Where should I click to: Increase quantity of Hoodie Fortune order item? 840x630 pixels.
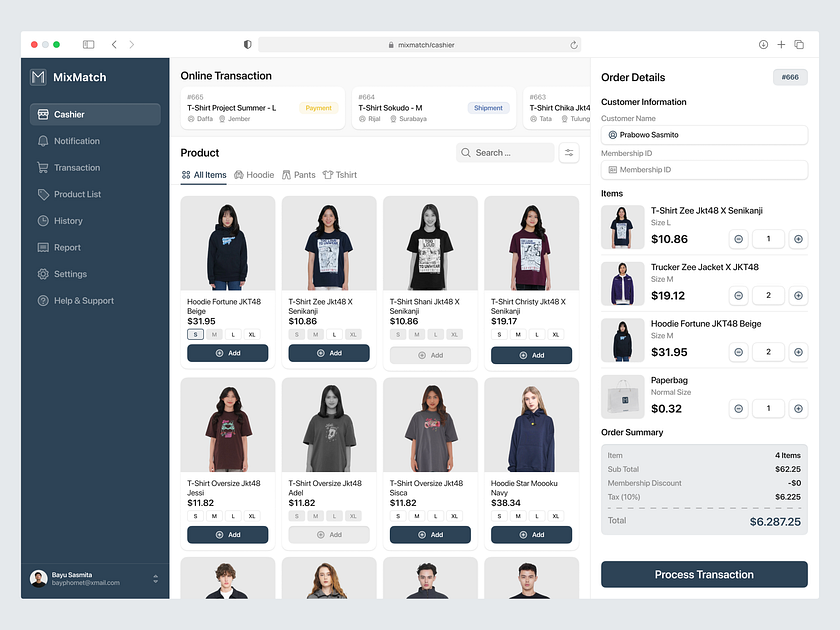click(x=798, y=352)
